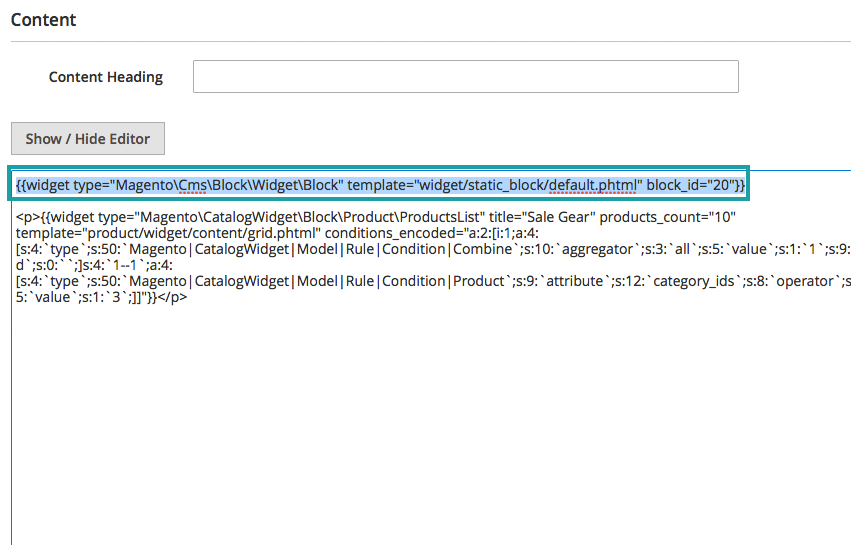
Task: Click the 'Content' section title
Action: pos(43,20)
